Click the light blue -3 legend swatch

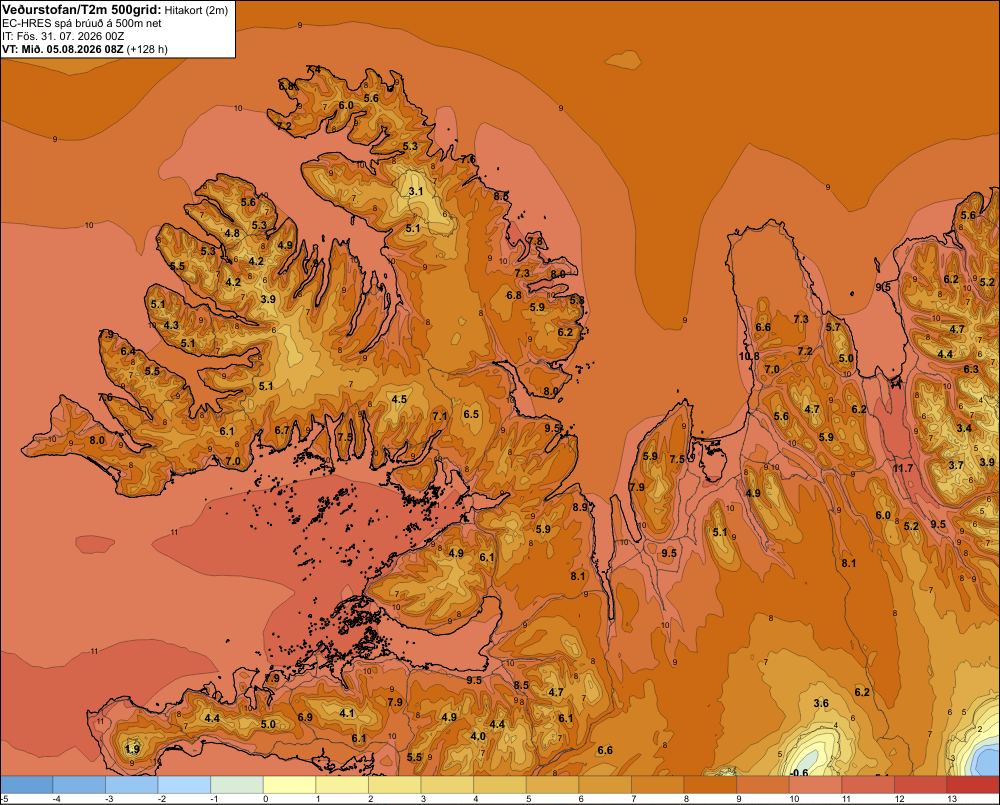pyautogui.click(x=131, y=785)
